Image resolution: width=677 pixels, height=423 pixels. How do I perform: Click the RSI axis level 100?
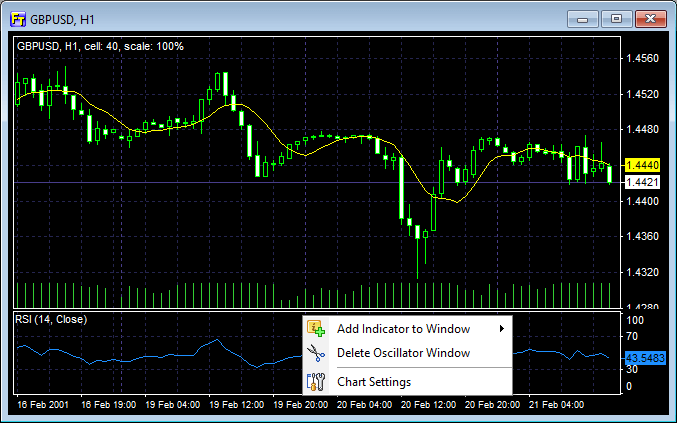point(635,320)
